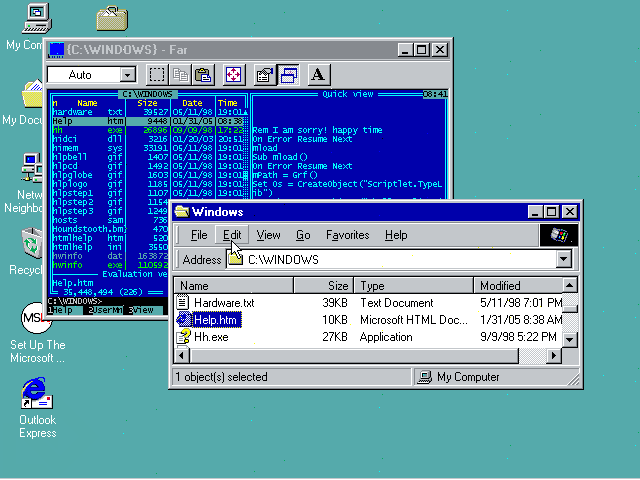Open Recycle Bin desktop icon
The width and height of the screenshot is (640, 480).
[32, 243]
